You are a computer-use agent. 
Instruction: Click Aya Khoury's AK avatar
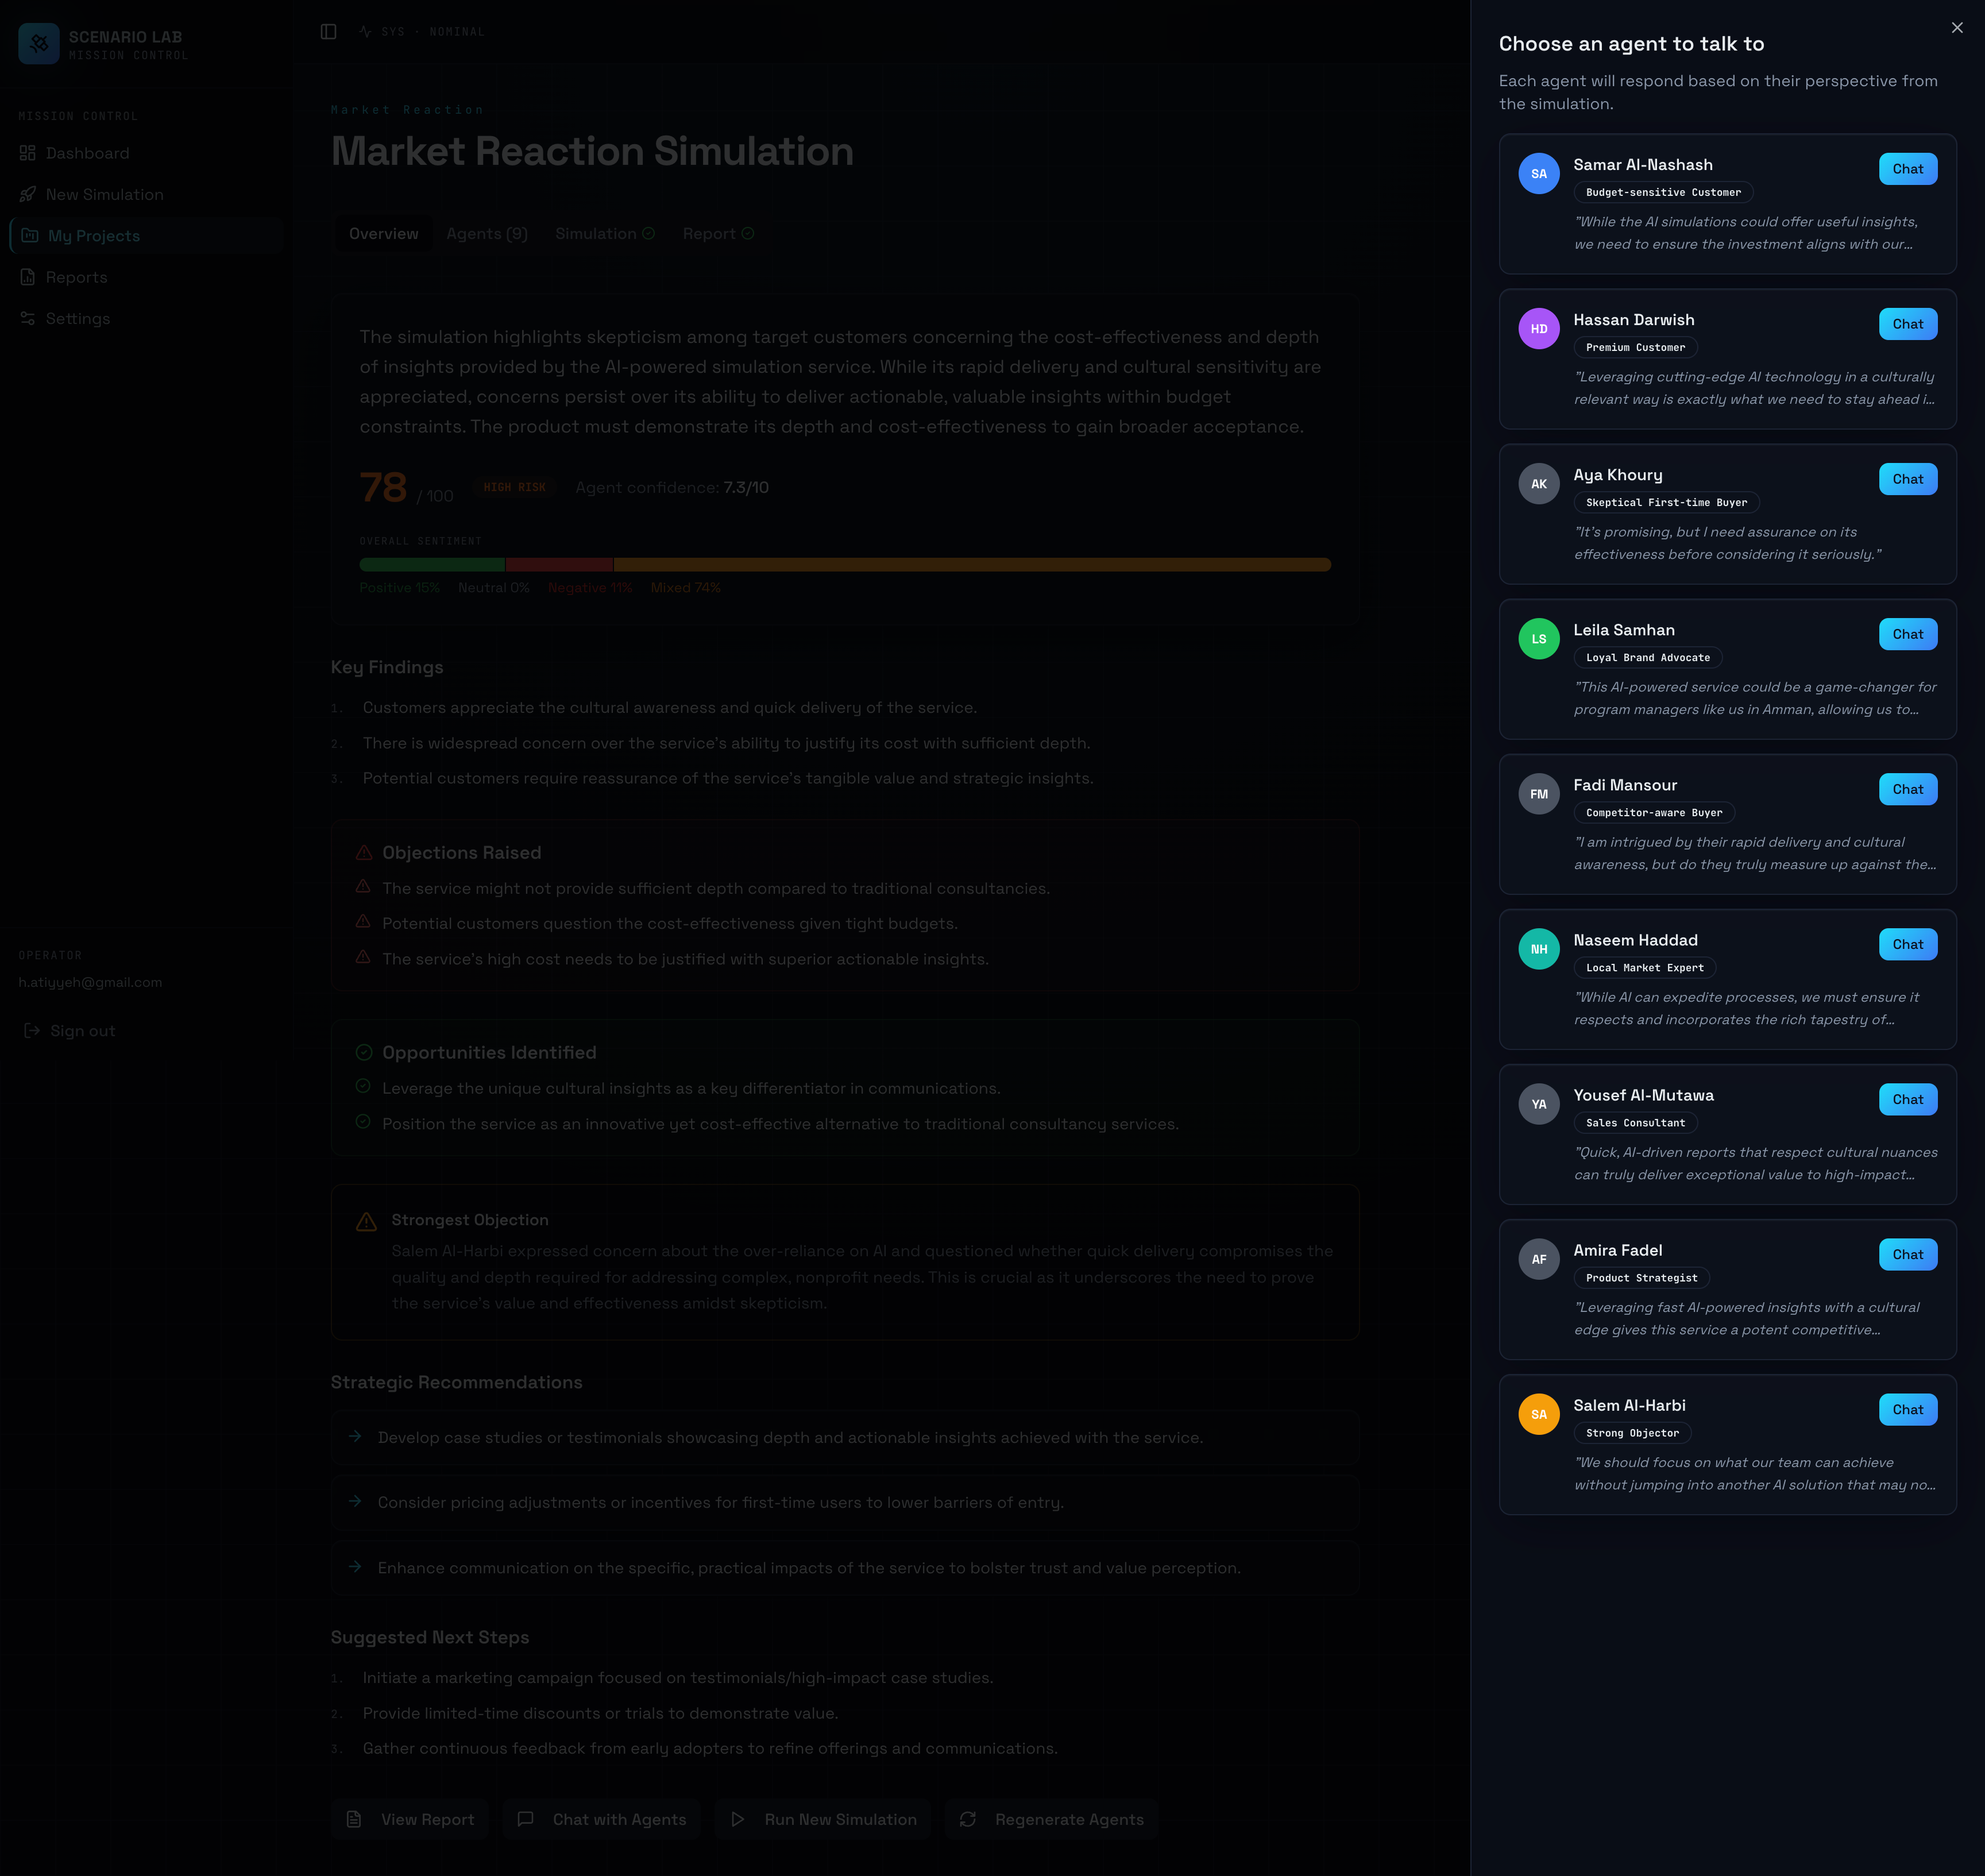(1539, 484)
